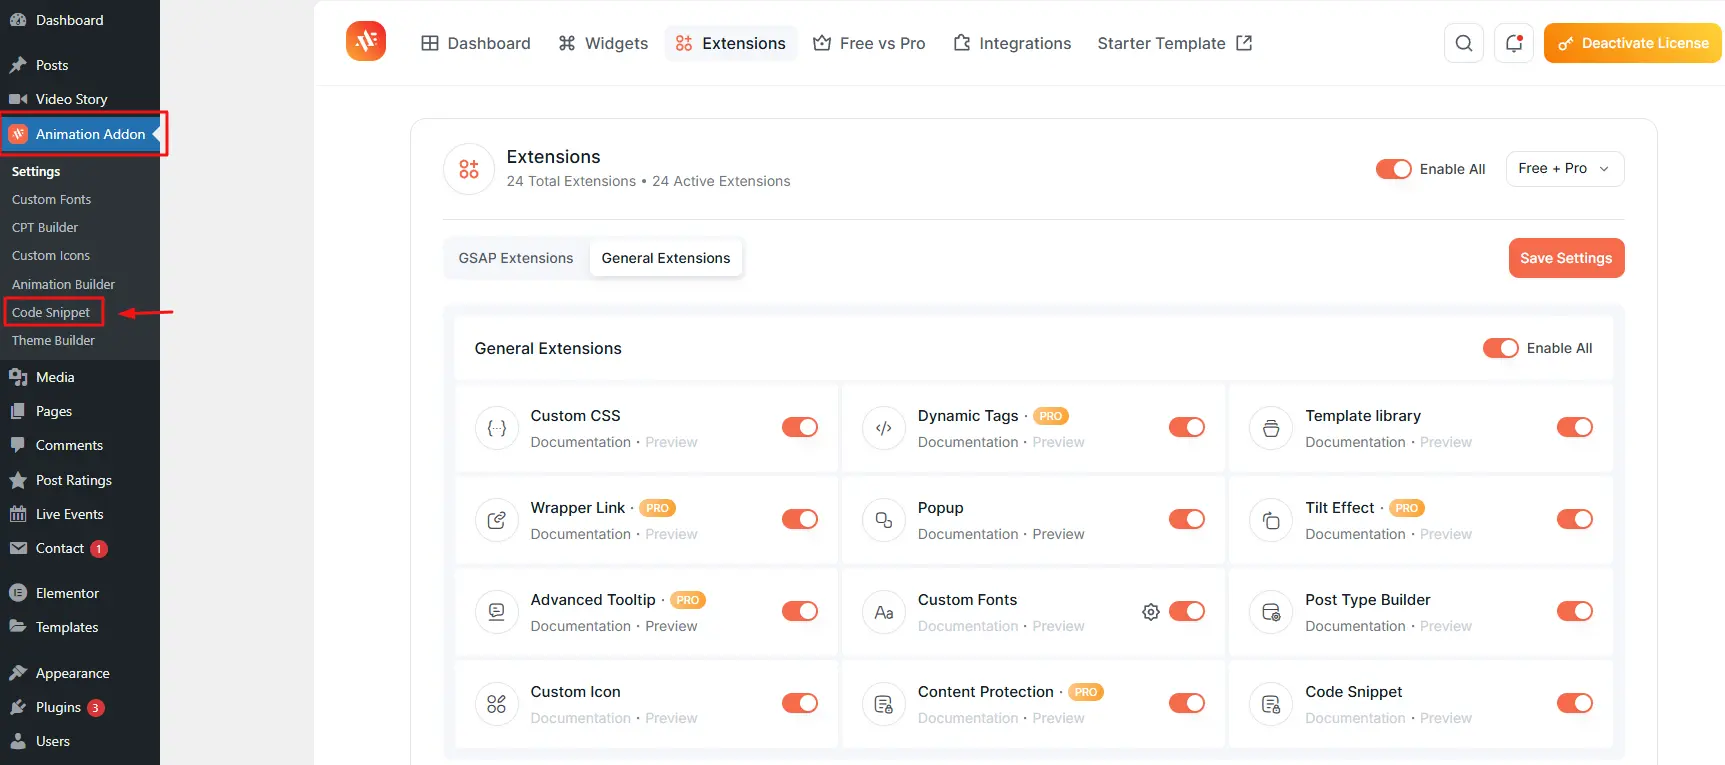This screenshot has width=1725, height=765.
Task: Click the Dynamic Tags code icon
Action: (x=884, y=428)
